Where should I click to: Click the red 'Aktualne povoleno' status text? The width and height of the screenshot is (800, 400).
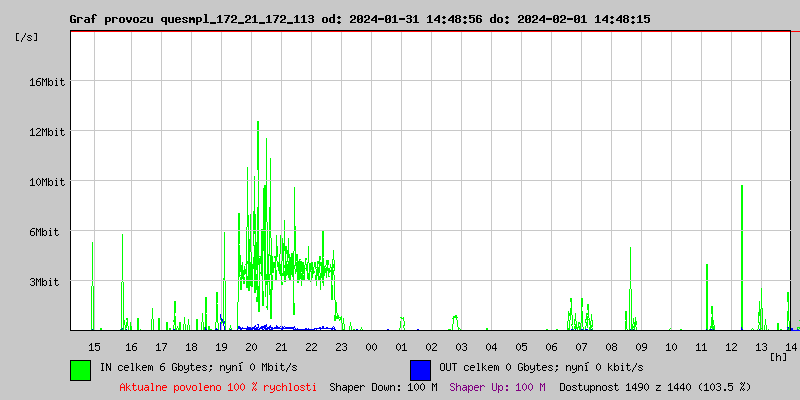pyautogui.click(x=218, y=386)
